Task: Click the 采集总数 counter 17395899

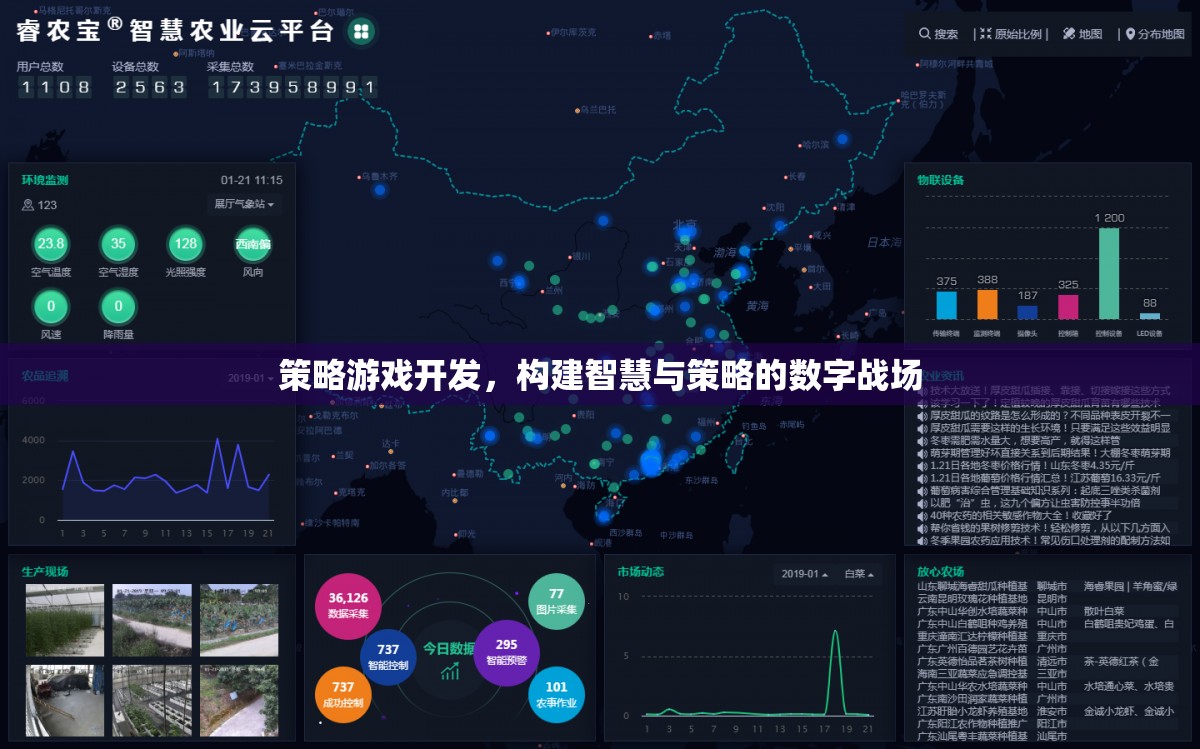Action: coord(292,87)
